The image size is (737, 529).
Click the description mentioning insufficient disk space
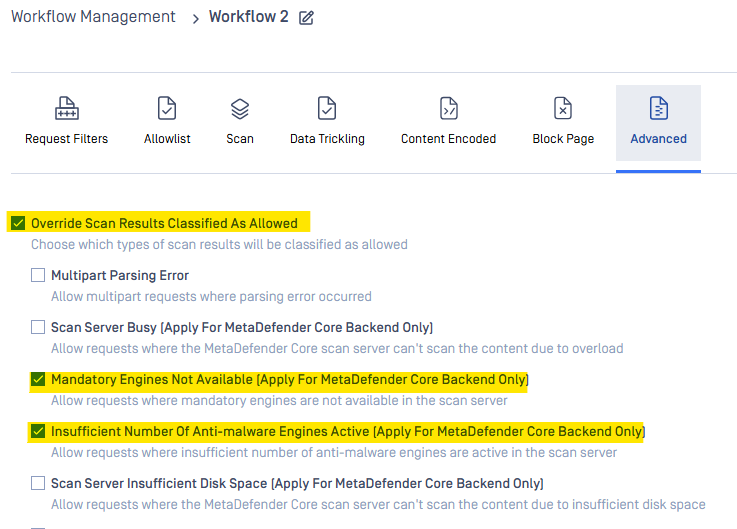click(x=378, y=505)
